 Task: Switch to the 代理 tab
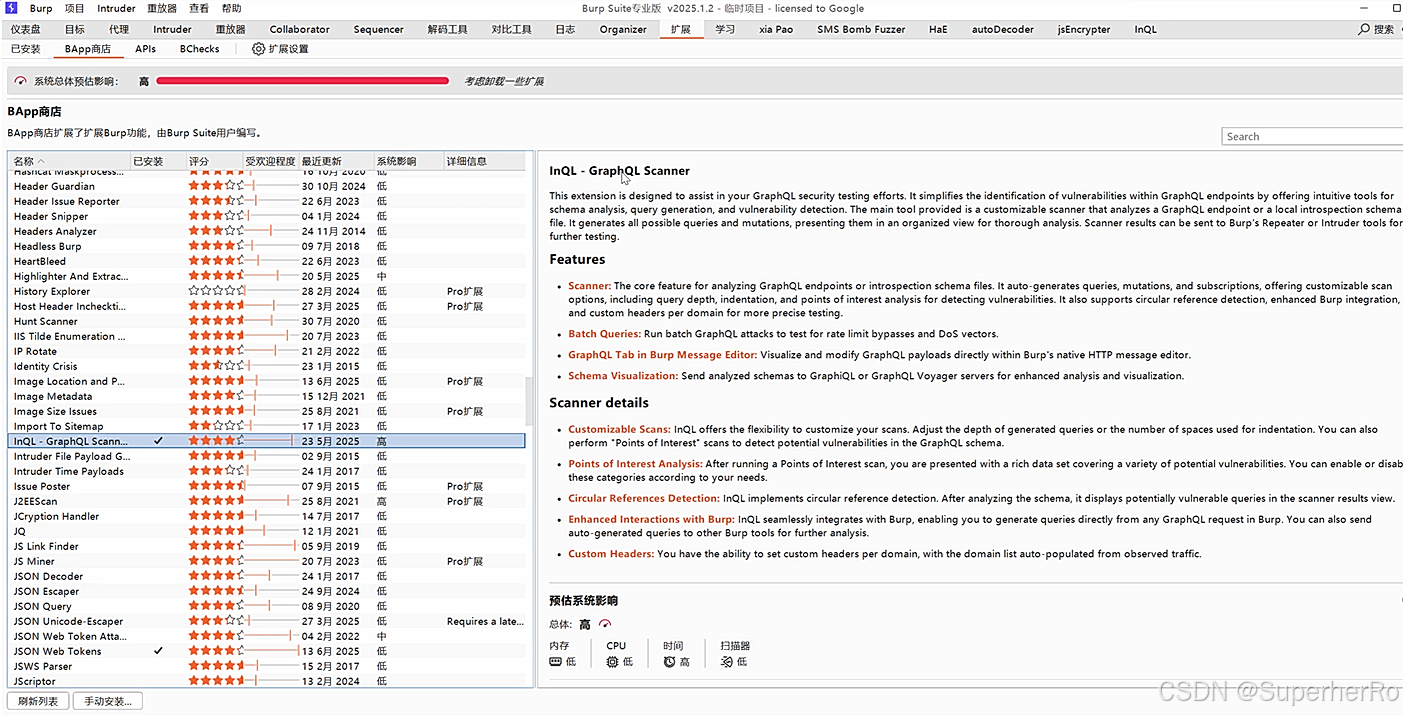click(x=119, y=30)
